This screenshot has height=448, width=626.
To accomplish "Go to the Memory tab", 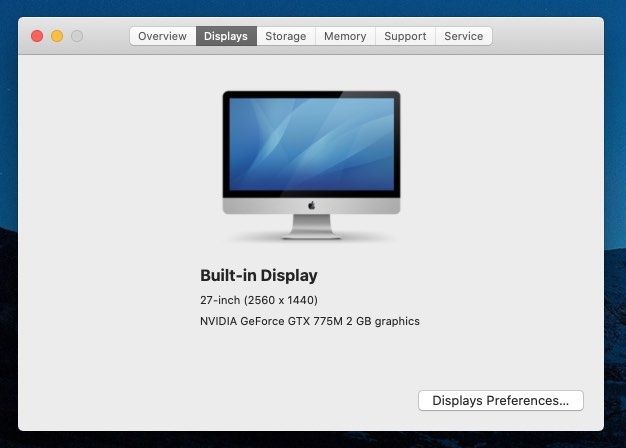I will coord(345,36).
